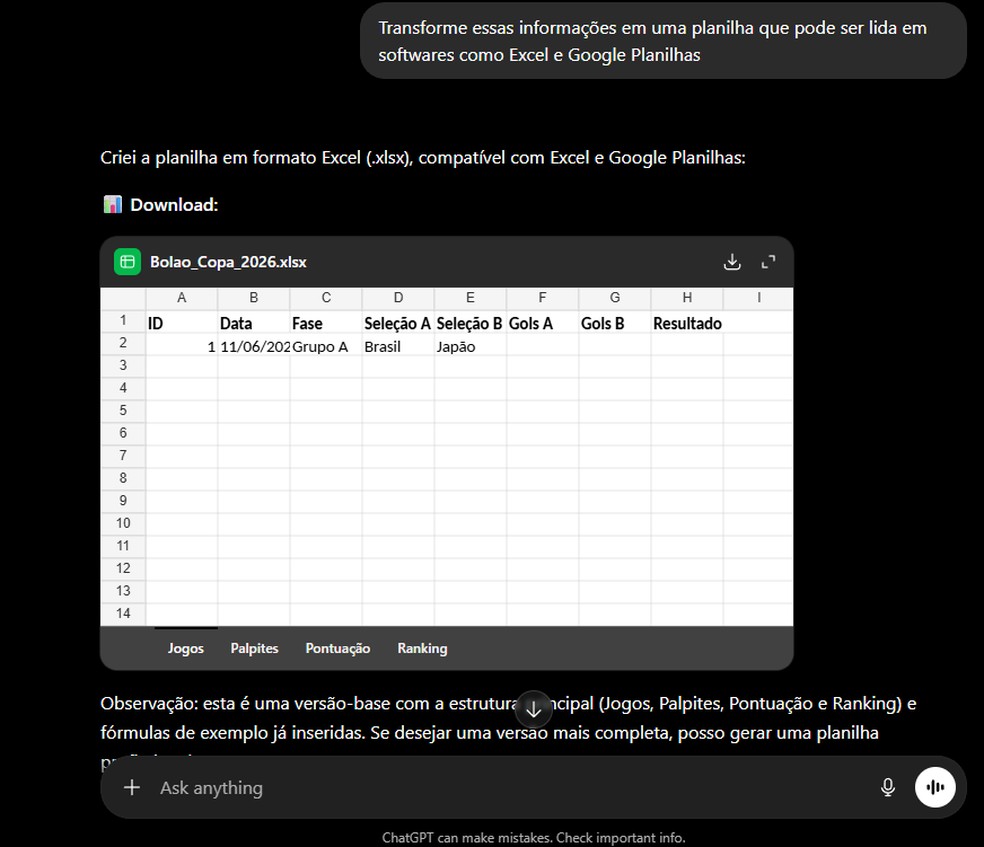Click the green spreadsheet file icon

coord(127,262)
